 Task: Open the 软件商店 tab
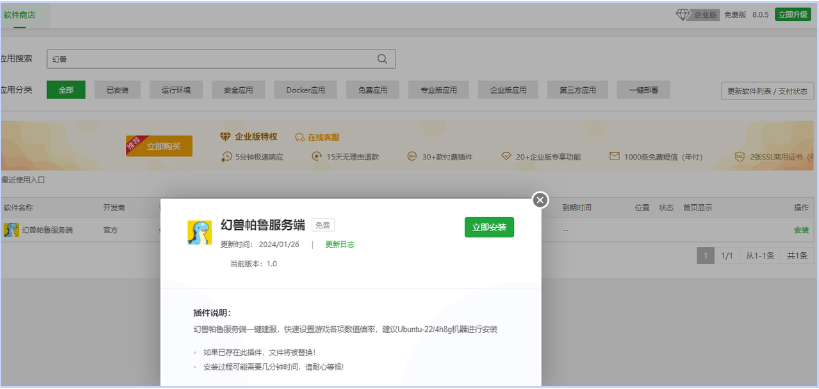coord(19,15)
